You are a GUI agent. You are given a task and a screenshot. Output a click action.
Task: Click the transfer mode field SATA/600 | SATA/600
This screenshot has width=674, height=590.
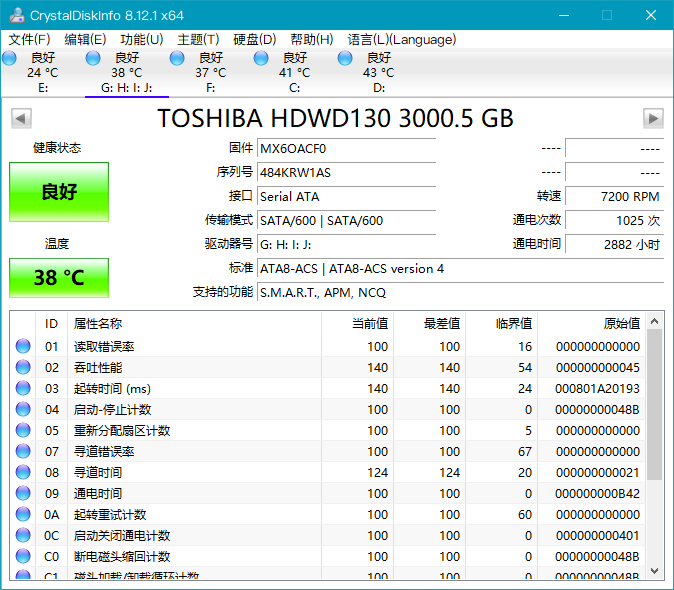[346, 221]
